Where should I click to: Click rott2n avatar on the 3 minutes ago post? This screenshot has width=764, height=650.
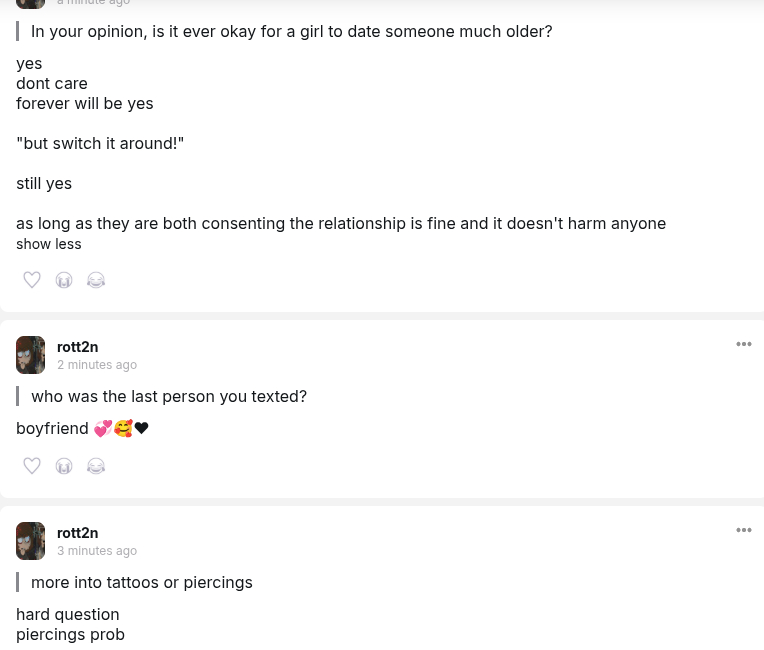31,541
